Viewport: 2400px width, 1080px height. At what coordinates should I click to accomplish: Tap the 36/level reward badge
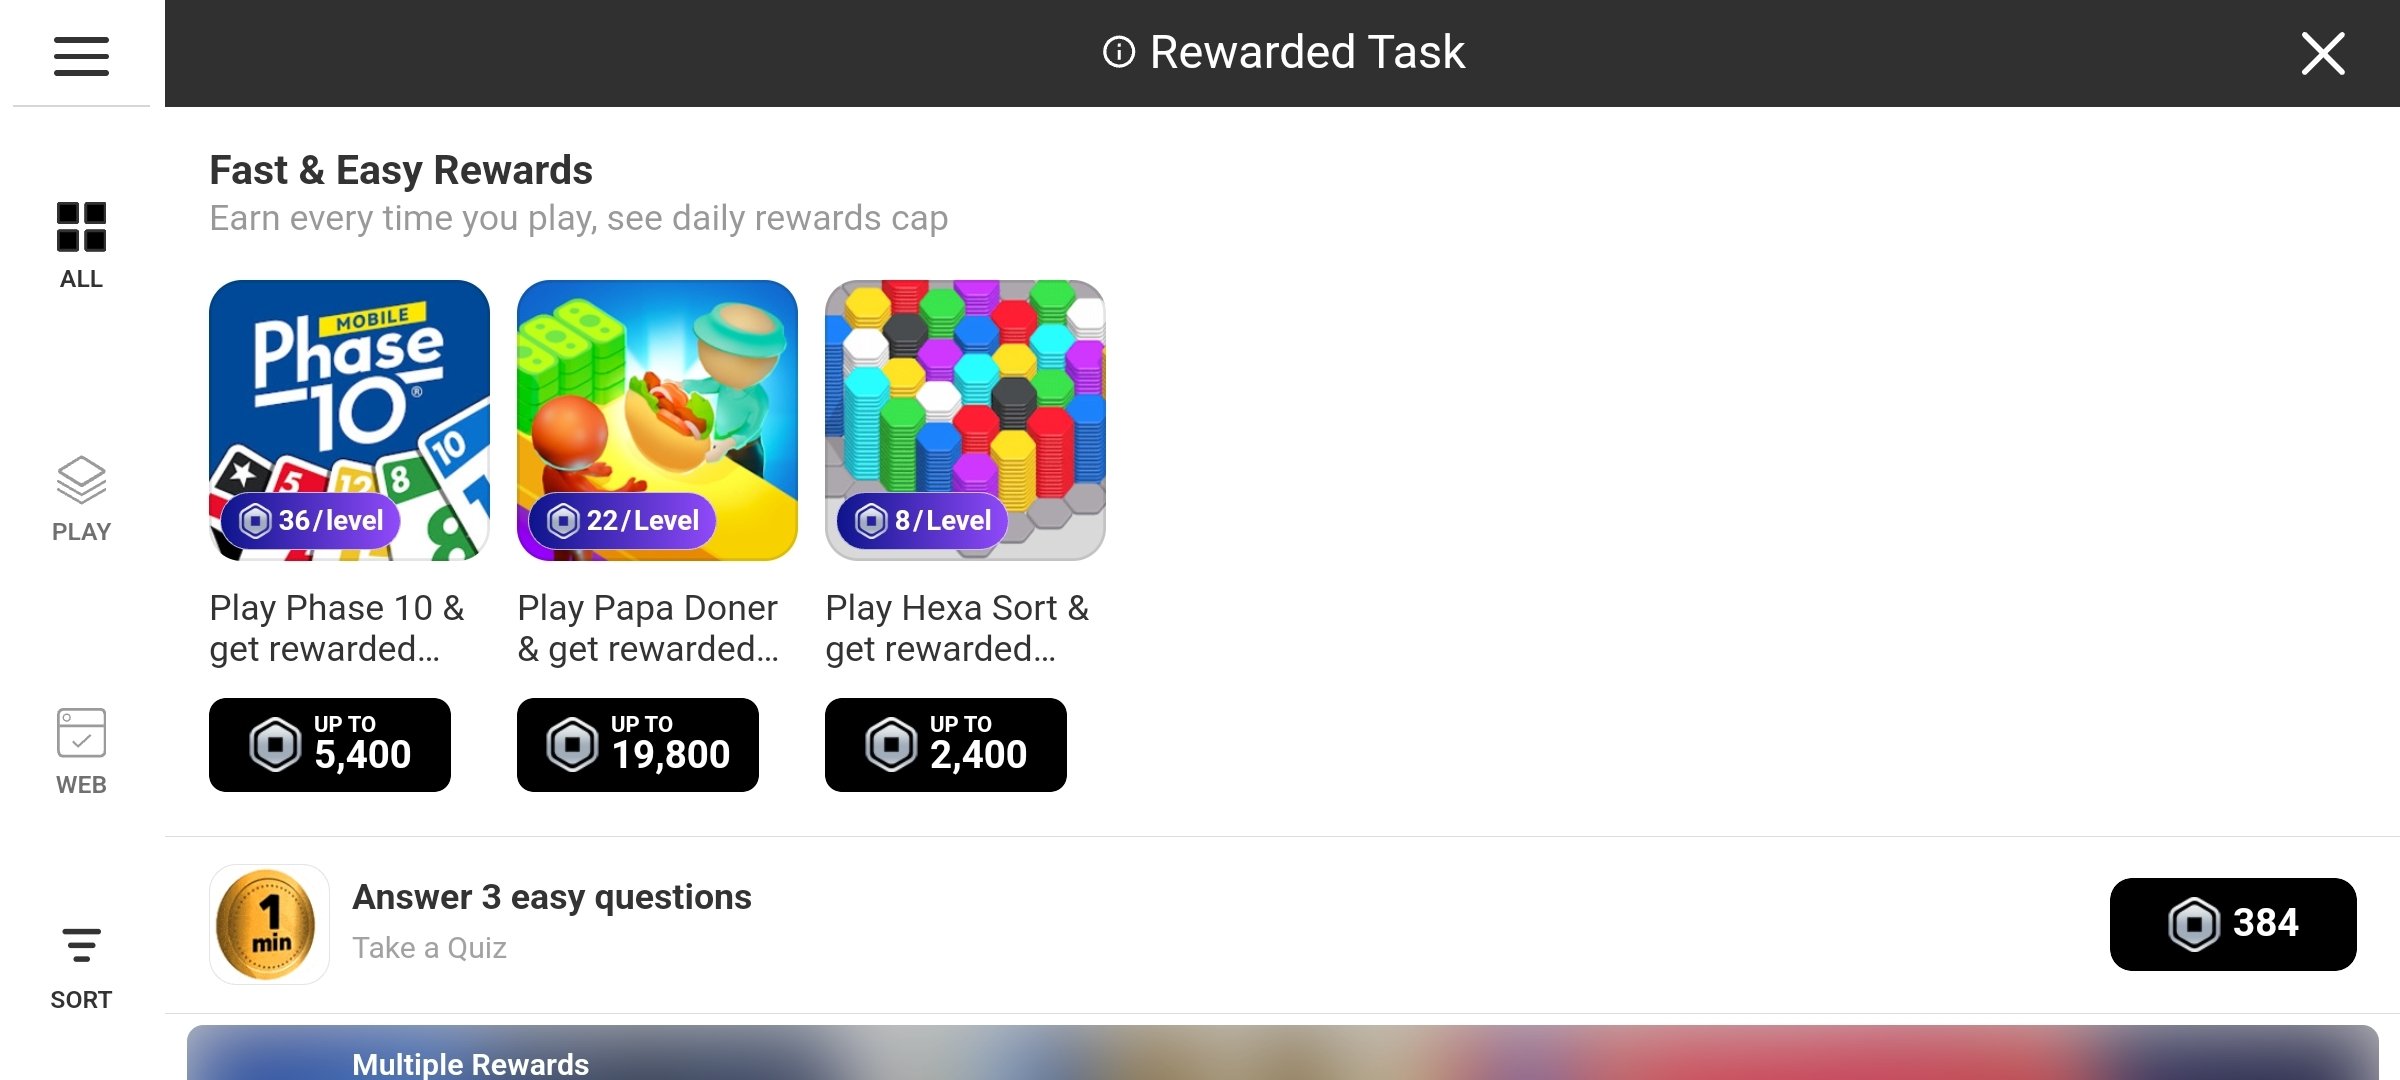311,520
